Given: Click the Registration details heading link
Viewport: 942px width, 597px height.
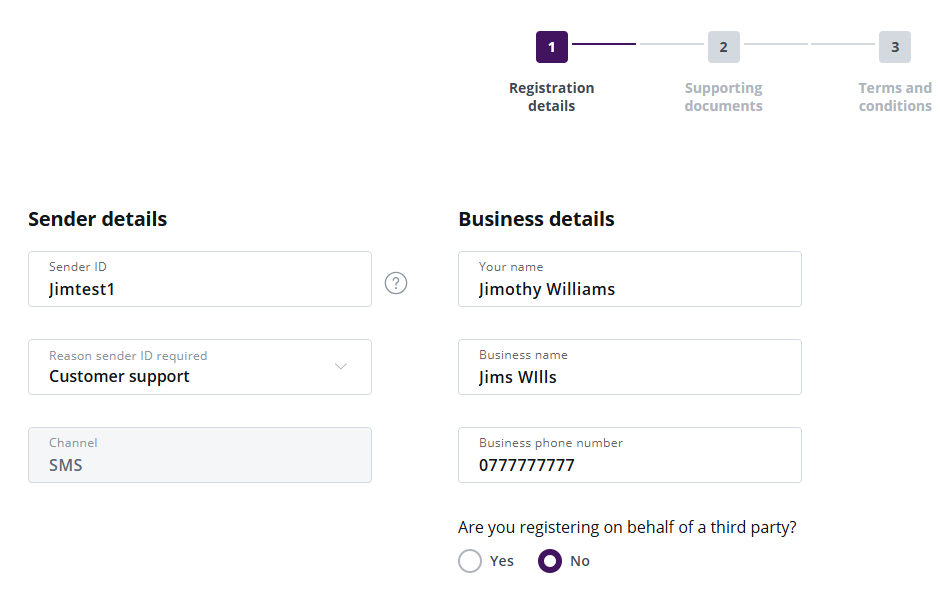Looking at the screenshot, I should 551,96.
